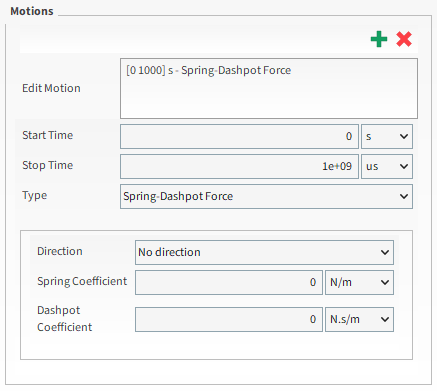The image size is (437, 391).
Task: Open the Dashpot Coefficient N.s/m unit dropdown
Action: [x=359, y=319]
